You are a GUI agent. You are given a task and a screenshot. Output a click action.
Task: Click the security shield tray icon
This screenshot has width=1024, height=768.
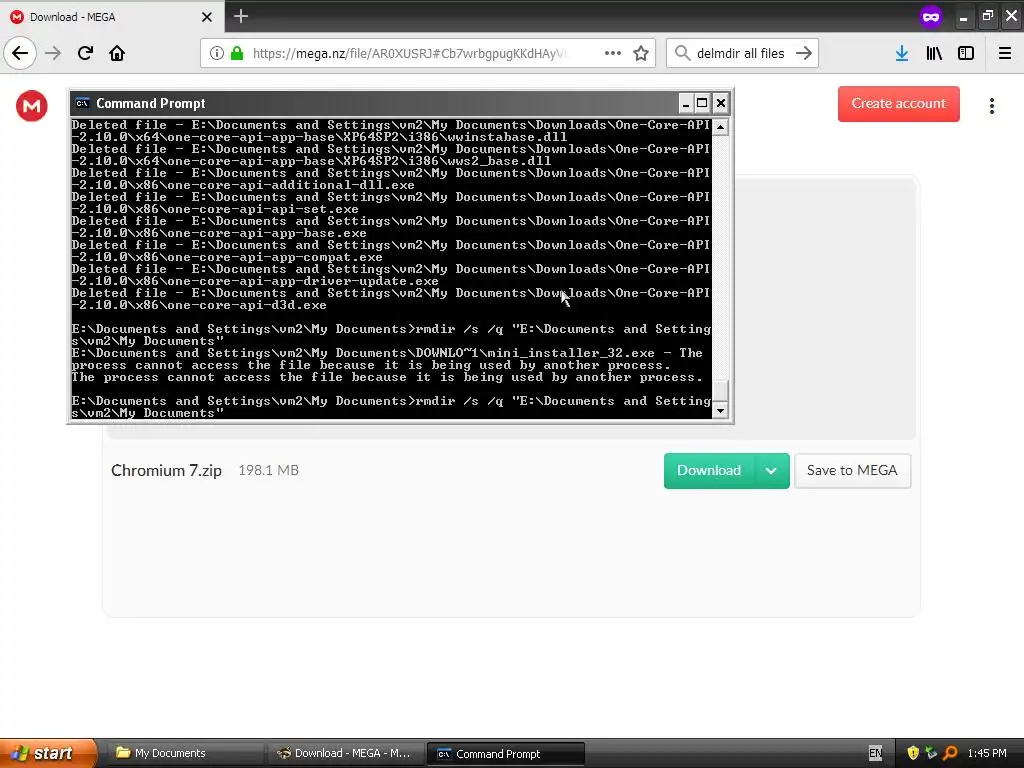pyautogui.click(x=913, y=753)
